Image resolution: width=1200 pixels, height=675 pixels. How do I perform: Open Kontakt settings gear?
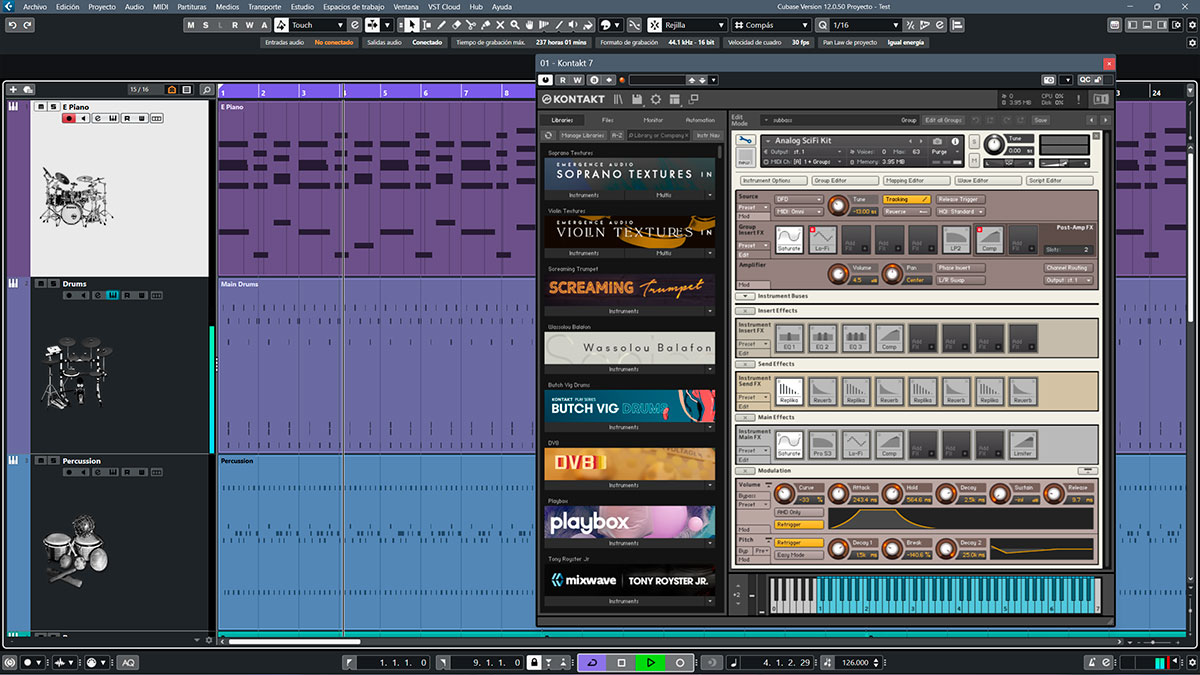656,99
